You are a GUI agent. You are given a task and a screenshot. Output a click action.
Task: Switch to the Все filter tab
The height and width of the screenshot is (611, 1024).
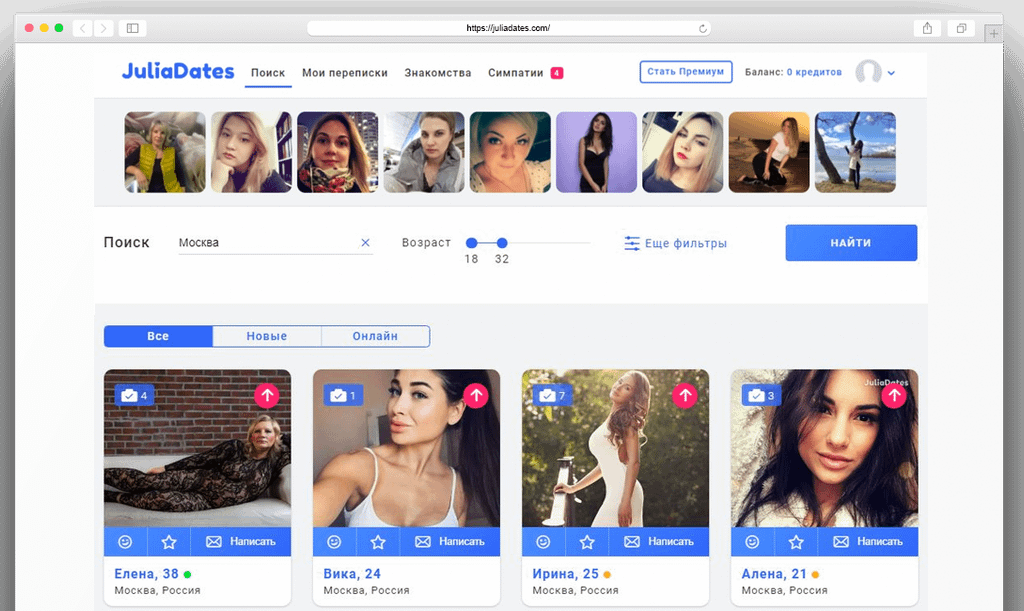point(158,336)
